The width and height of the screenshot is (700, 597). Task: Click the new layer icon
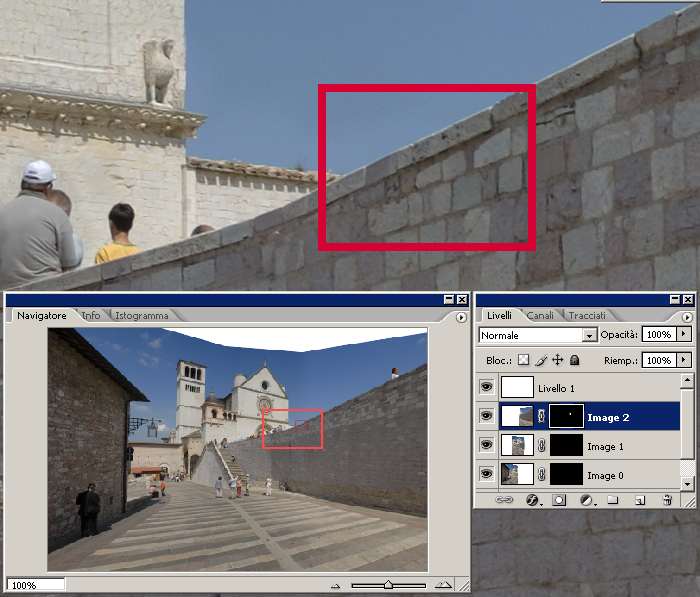tap(640, 499)
